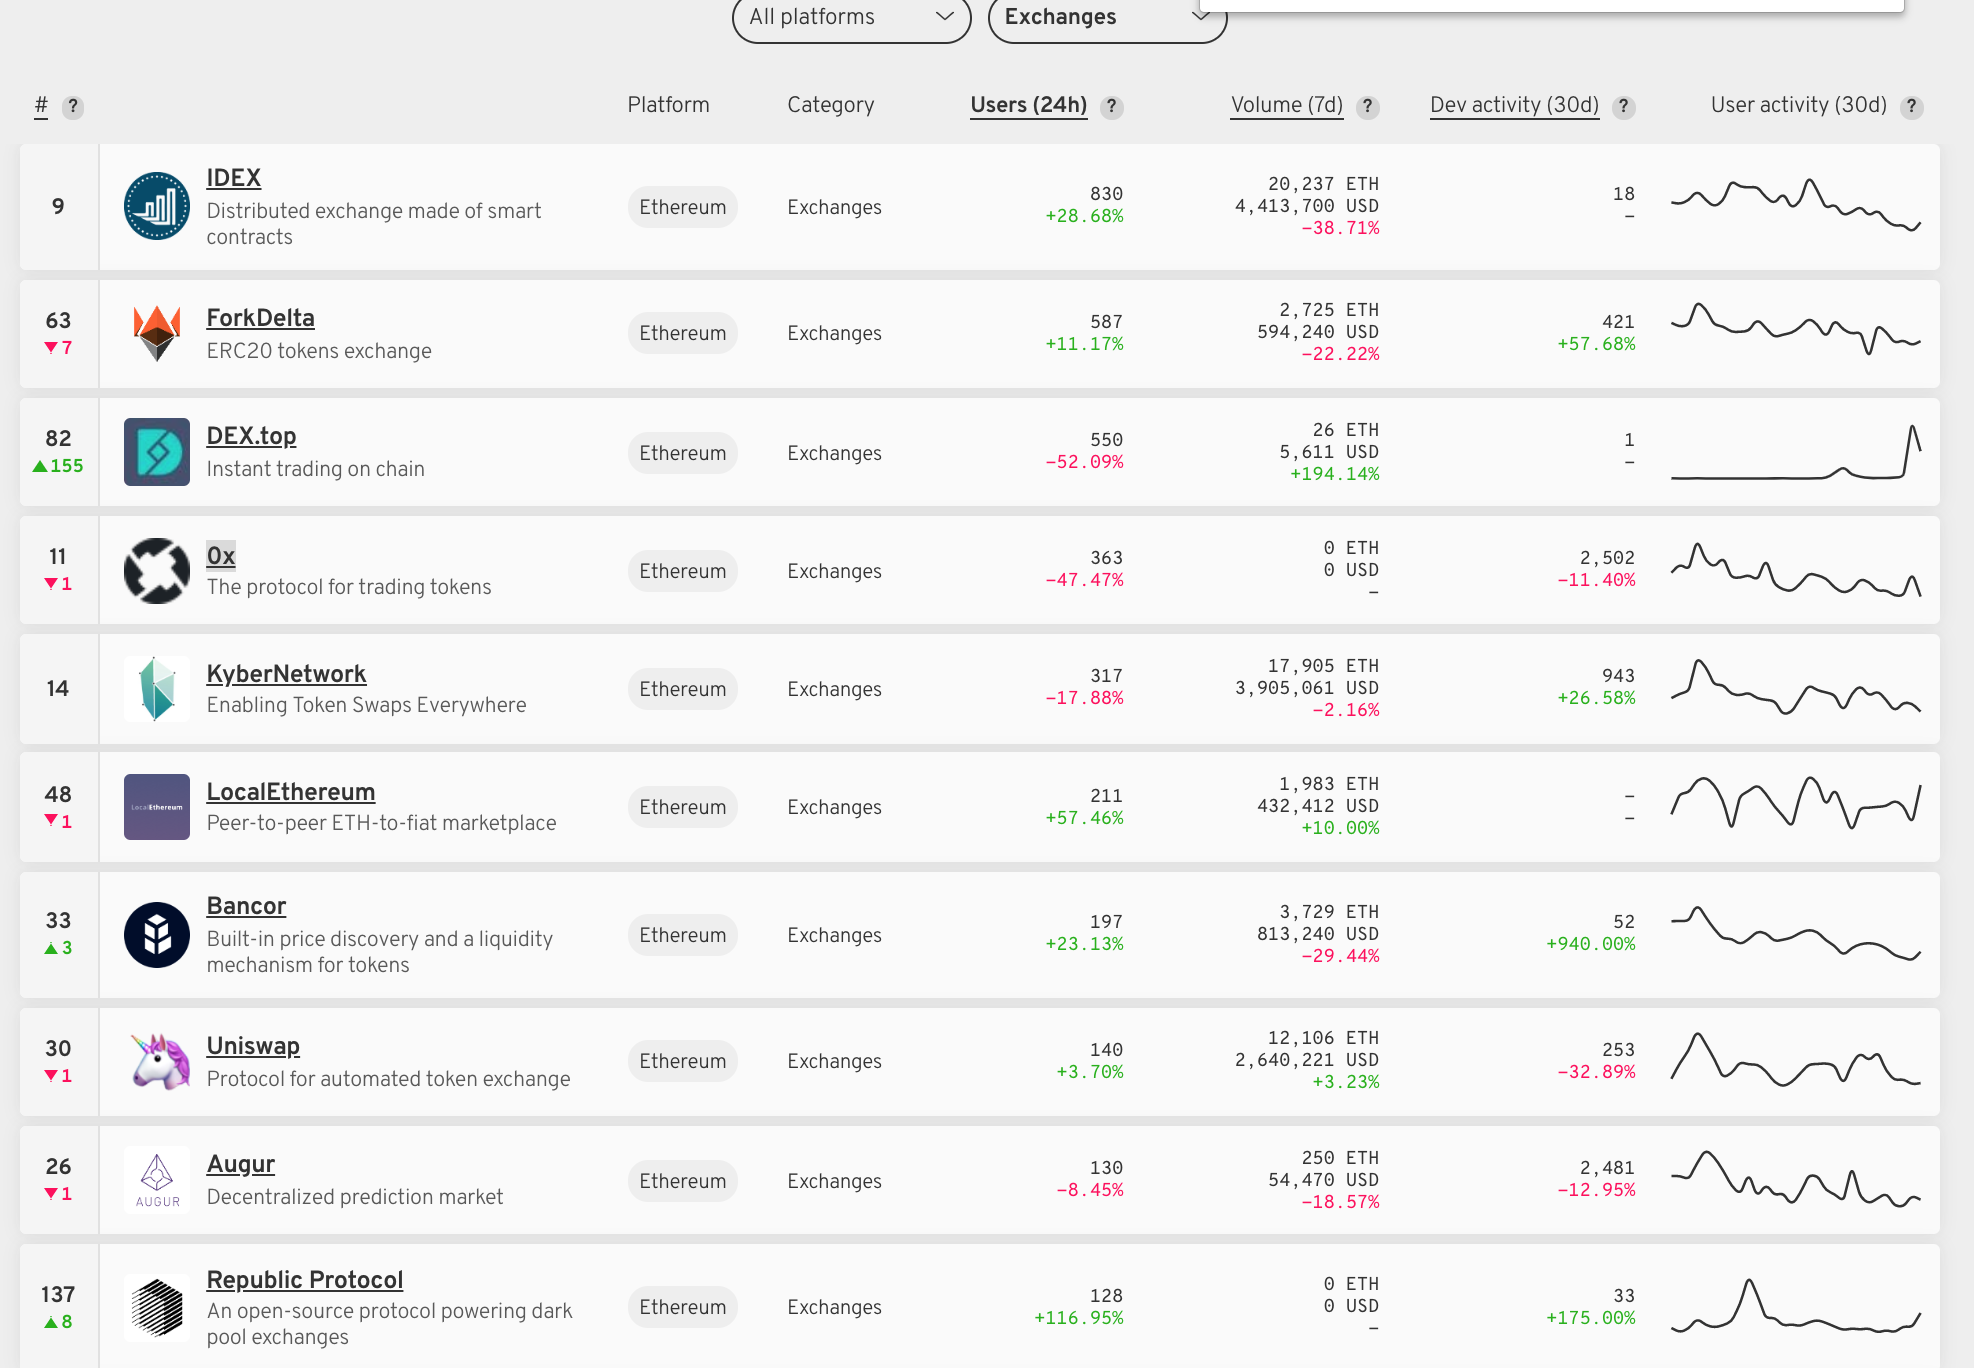Click Exchanges category in Uniswap row
The height and width of the screenshot is (1368, 1974).
tap(834, 1061)
